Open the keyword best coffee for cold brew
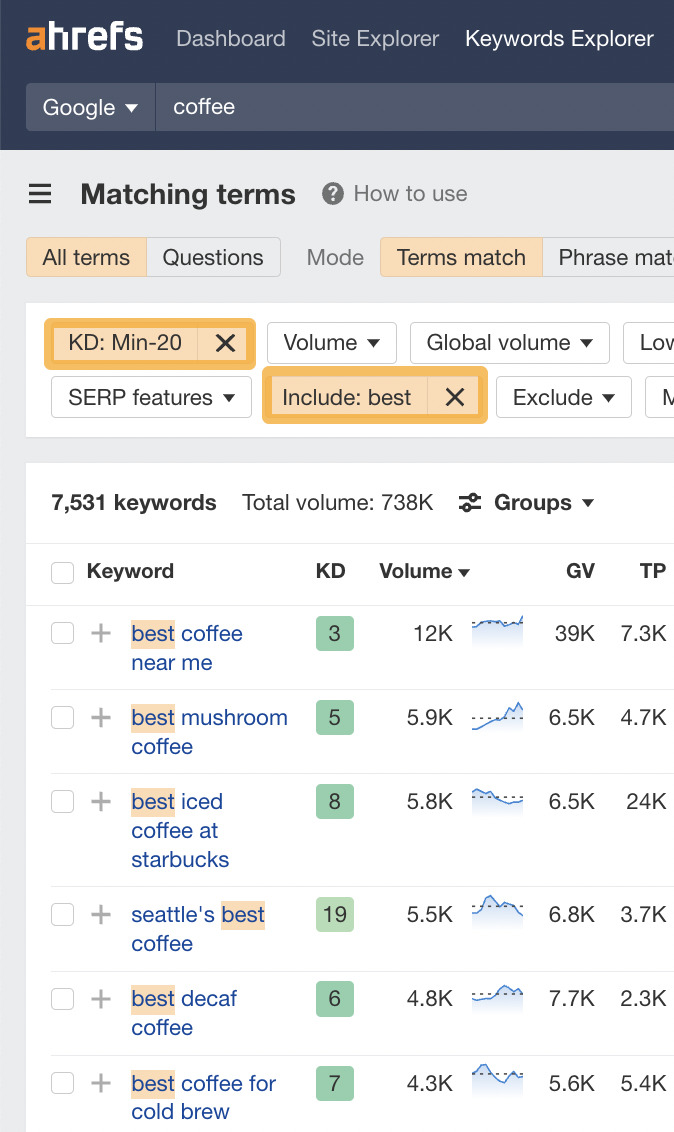The image size is (674, 1132). (x=202, y=1083)
